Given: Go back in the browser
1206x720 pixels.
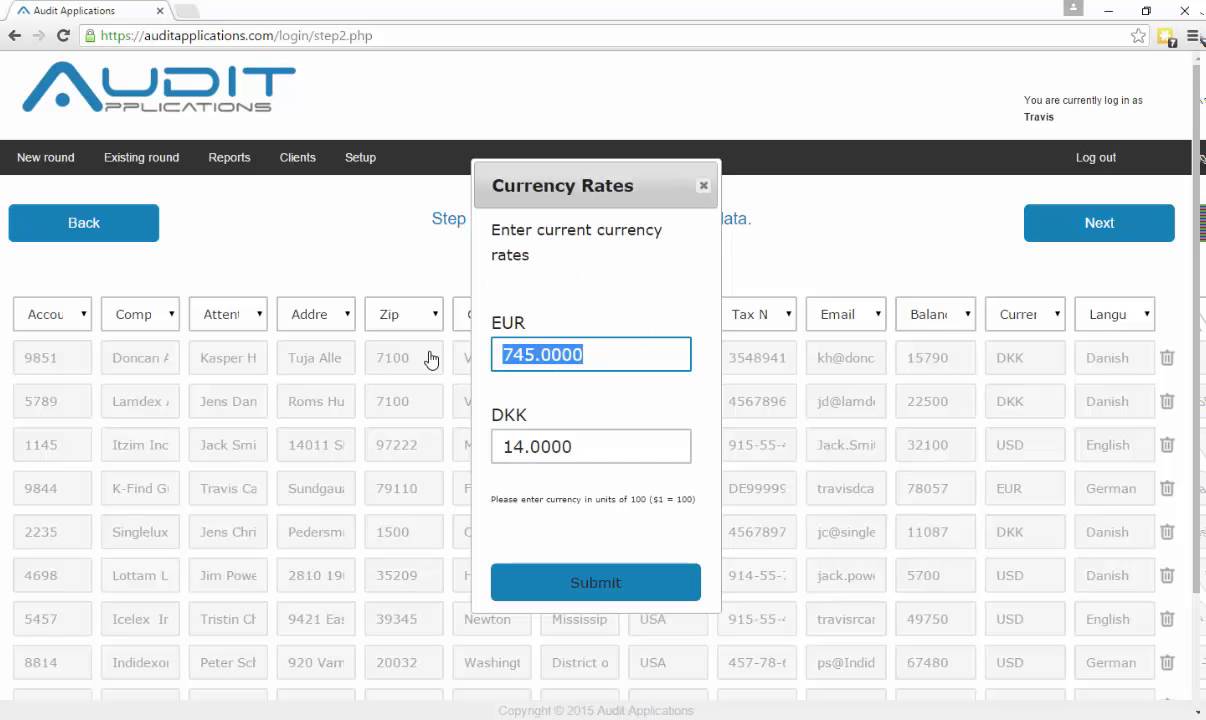Looking at the screenshot, I should tap(15, 35).
